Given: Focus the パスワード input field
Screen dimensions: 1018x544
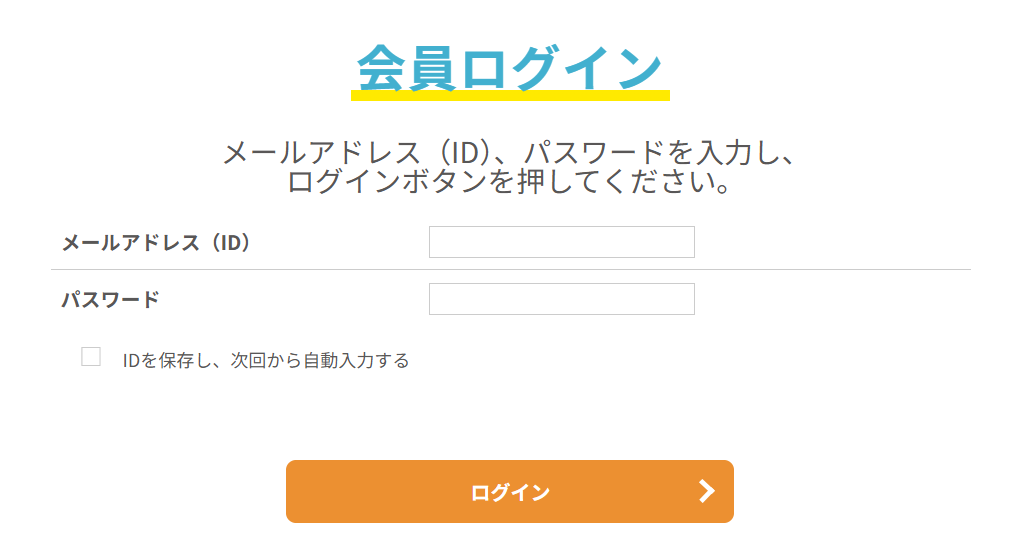Looking at the screenshot, I should pos(561,299).
